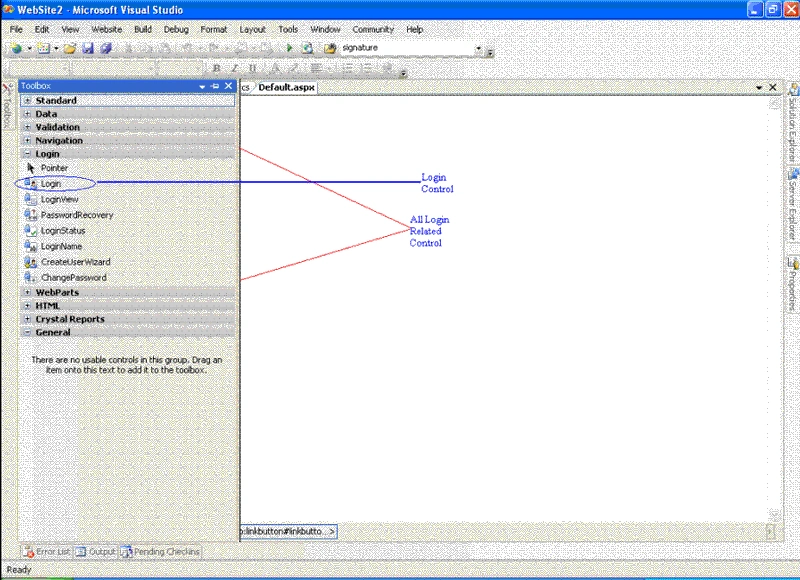
Task: Click the Open File folder icon
Action: (x=70, y=48)
